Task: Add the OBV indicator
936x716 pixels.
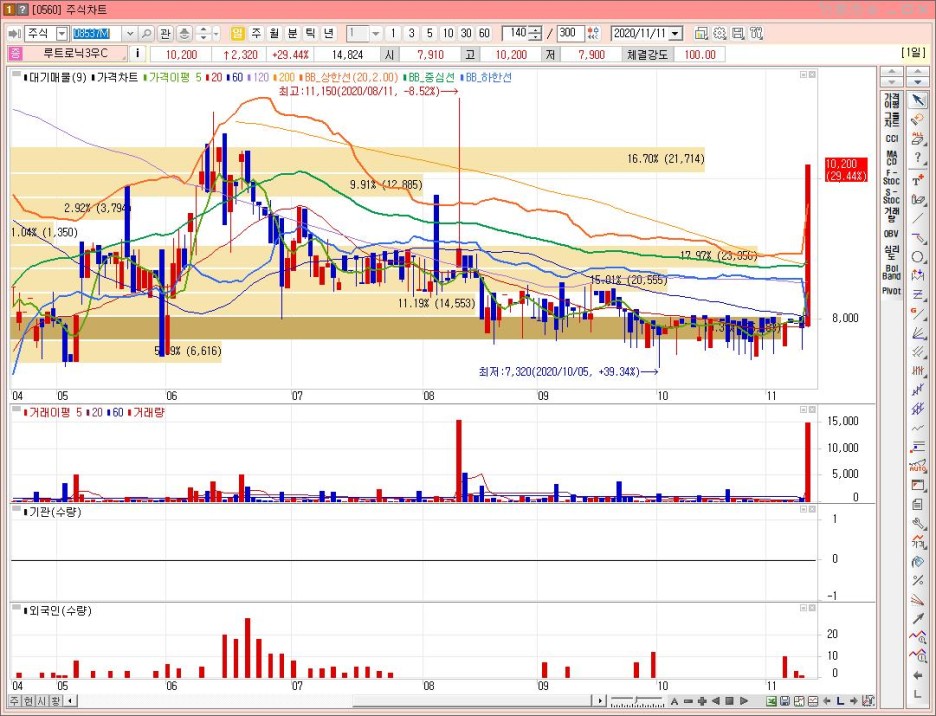Action: click(x=891, y=233)
